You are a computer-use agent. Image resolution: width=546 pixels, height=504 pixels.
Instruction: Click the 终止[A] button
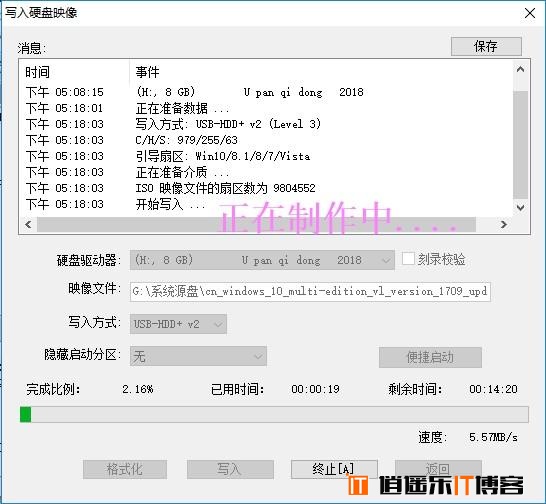point(334,469)
